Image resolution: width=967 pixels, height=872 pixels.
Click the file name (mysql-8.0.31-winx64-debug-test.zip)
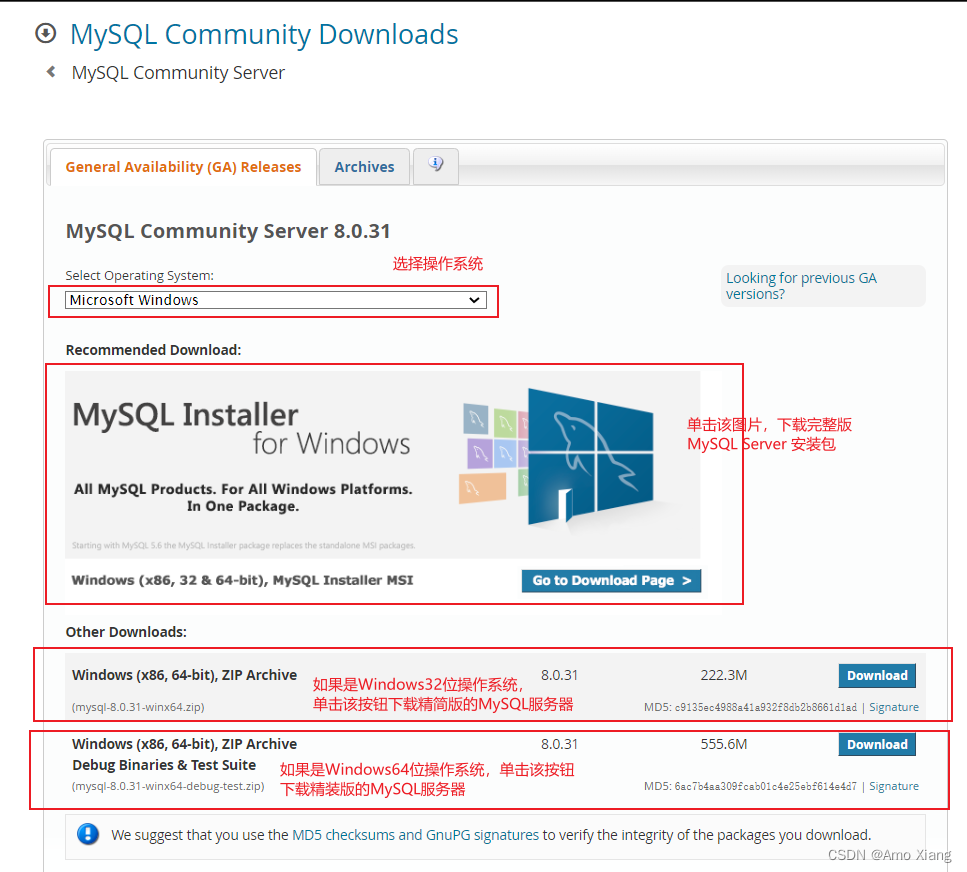coord(168,786)
